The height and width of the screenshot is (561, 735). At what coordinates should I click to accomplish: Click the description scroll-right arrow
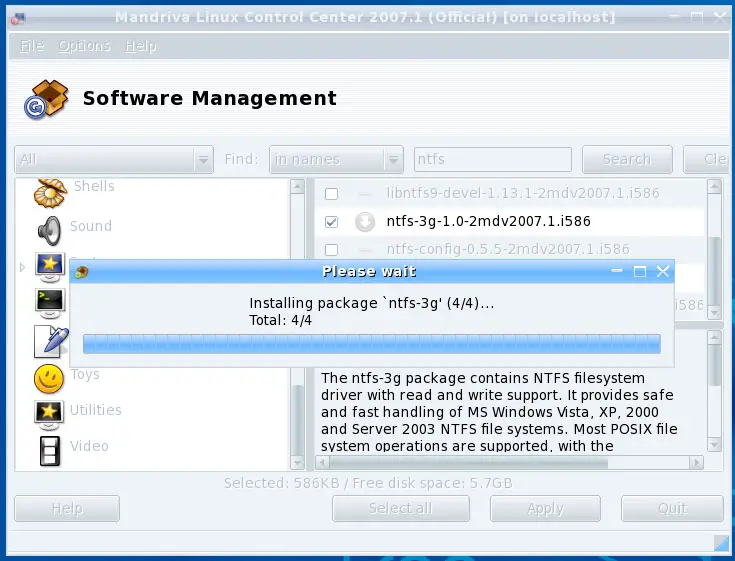click(697, 463)
